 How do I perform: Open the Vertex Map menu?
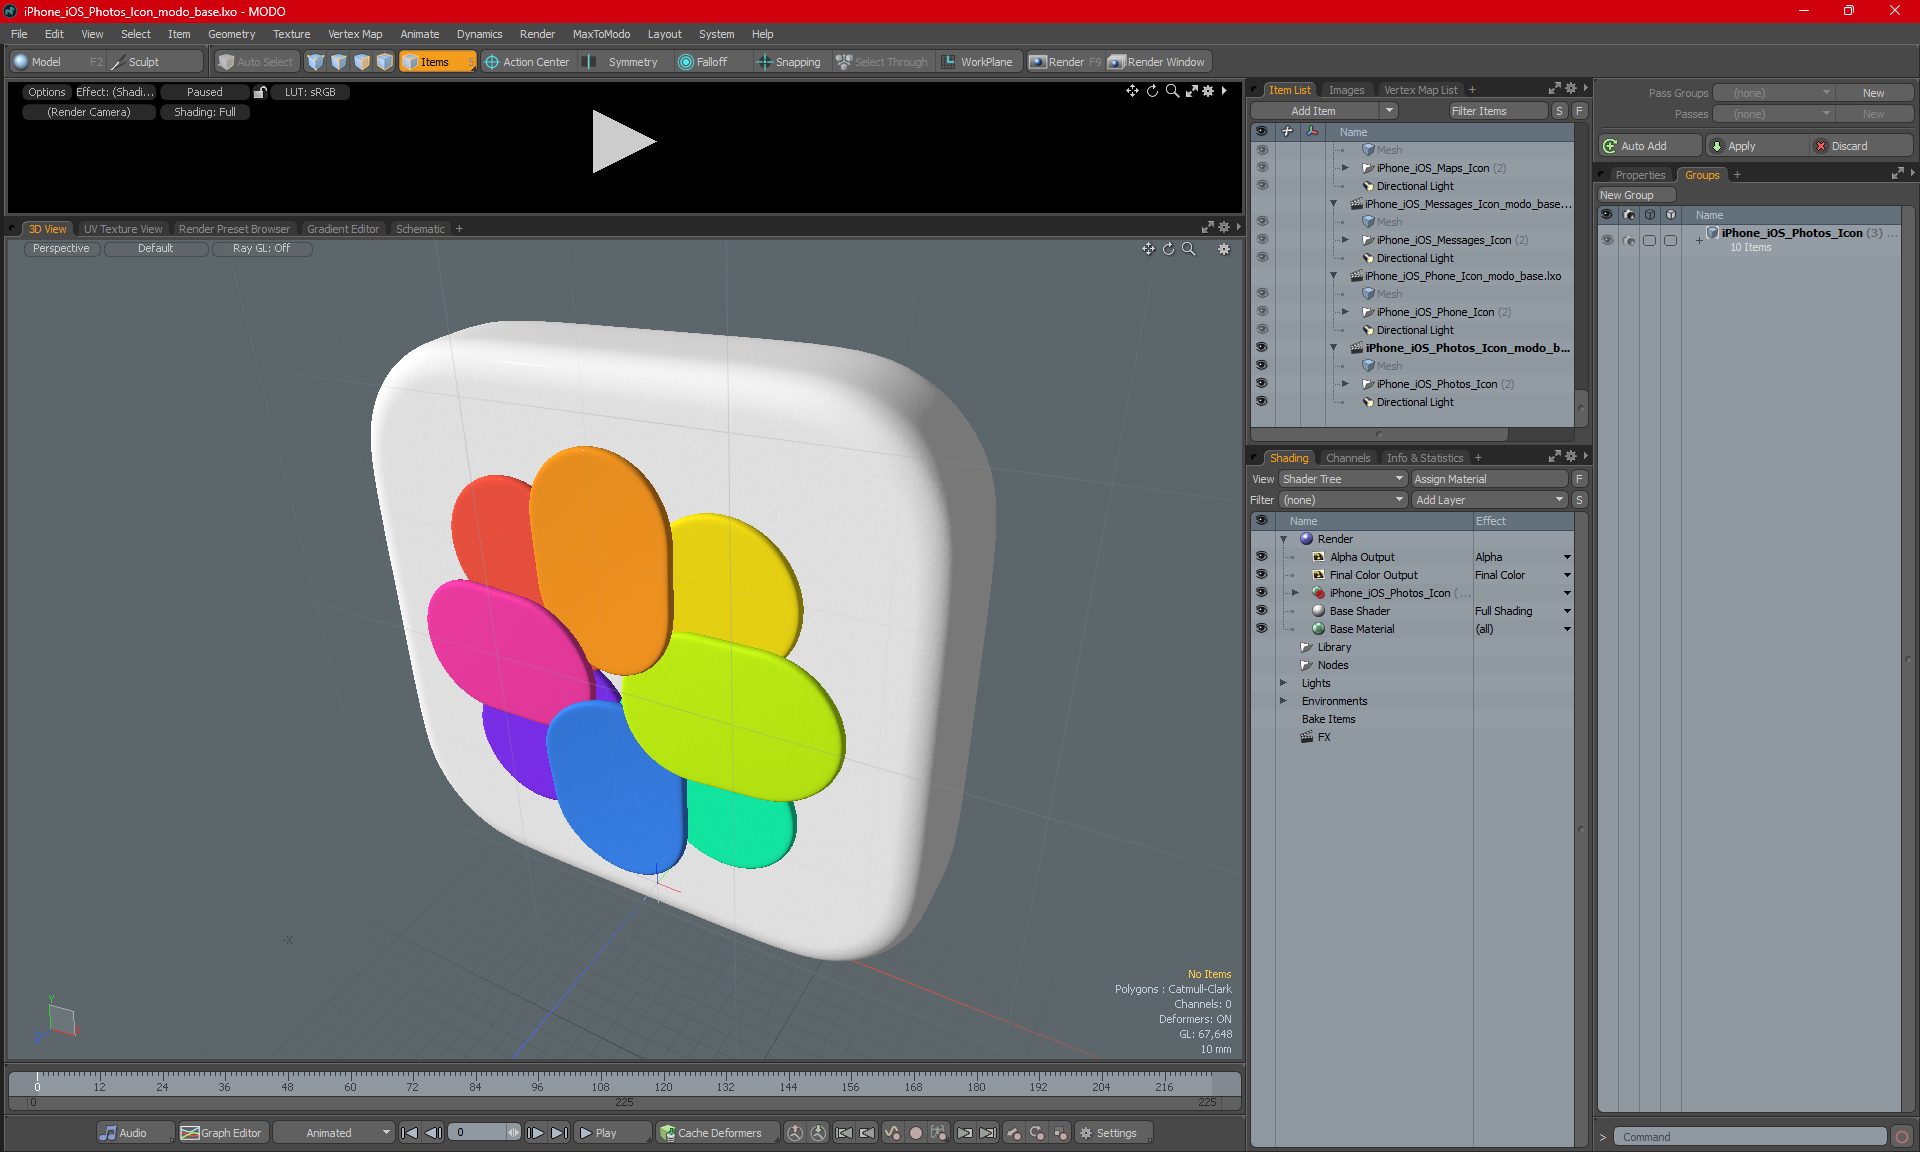pyautogui.click(x=355, y=34)
